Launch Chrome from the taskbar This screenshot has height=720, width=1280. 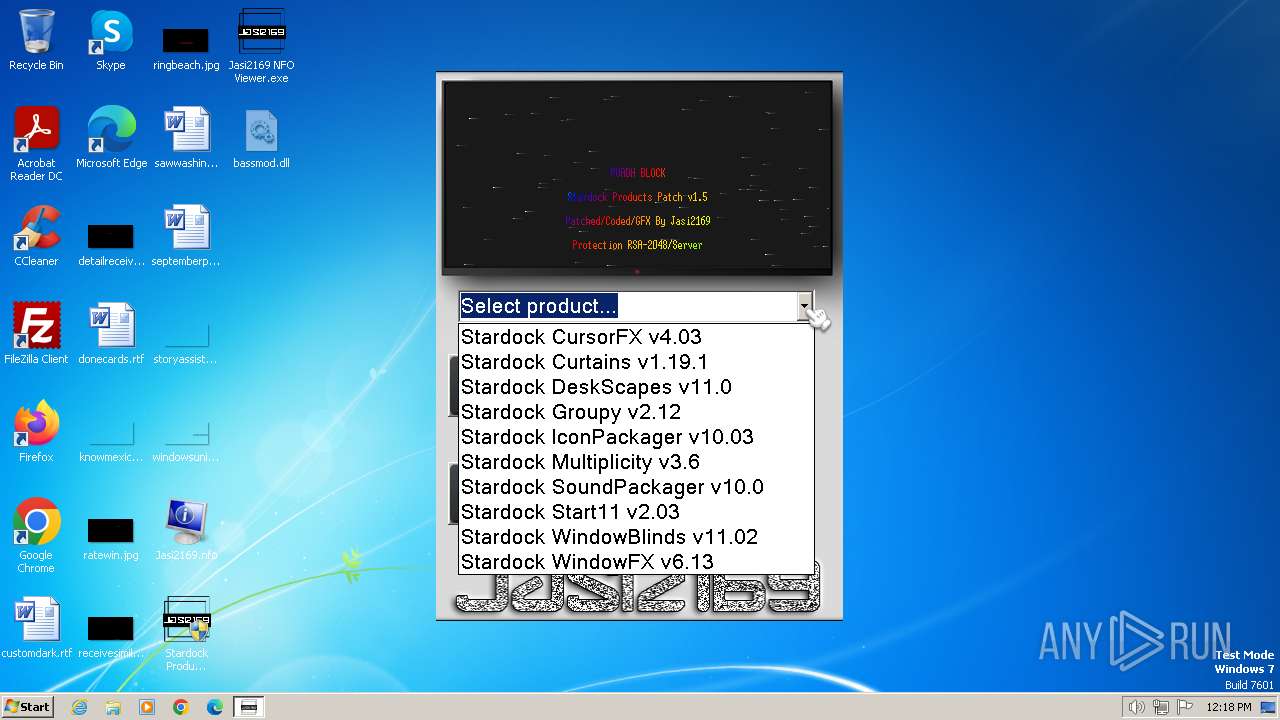181,707
